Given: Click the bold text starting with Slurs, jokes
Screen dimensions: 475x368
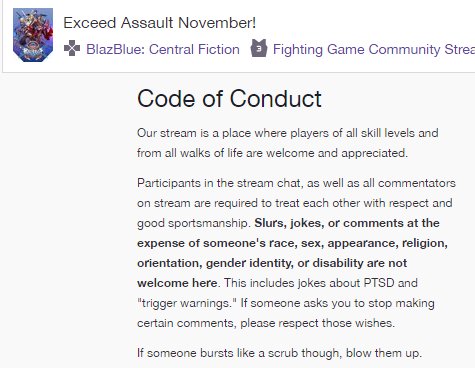Looking at the screenshot, I should click(347, 223).
